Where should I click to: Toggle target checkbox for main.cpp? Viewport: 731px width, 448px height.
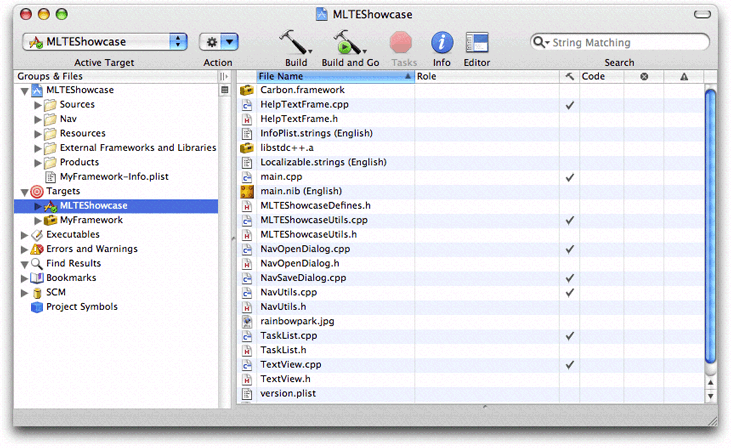pyautogui.click(x=569, y=177)
